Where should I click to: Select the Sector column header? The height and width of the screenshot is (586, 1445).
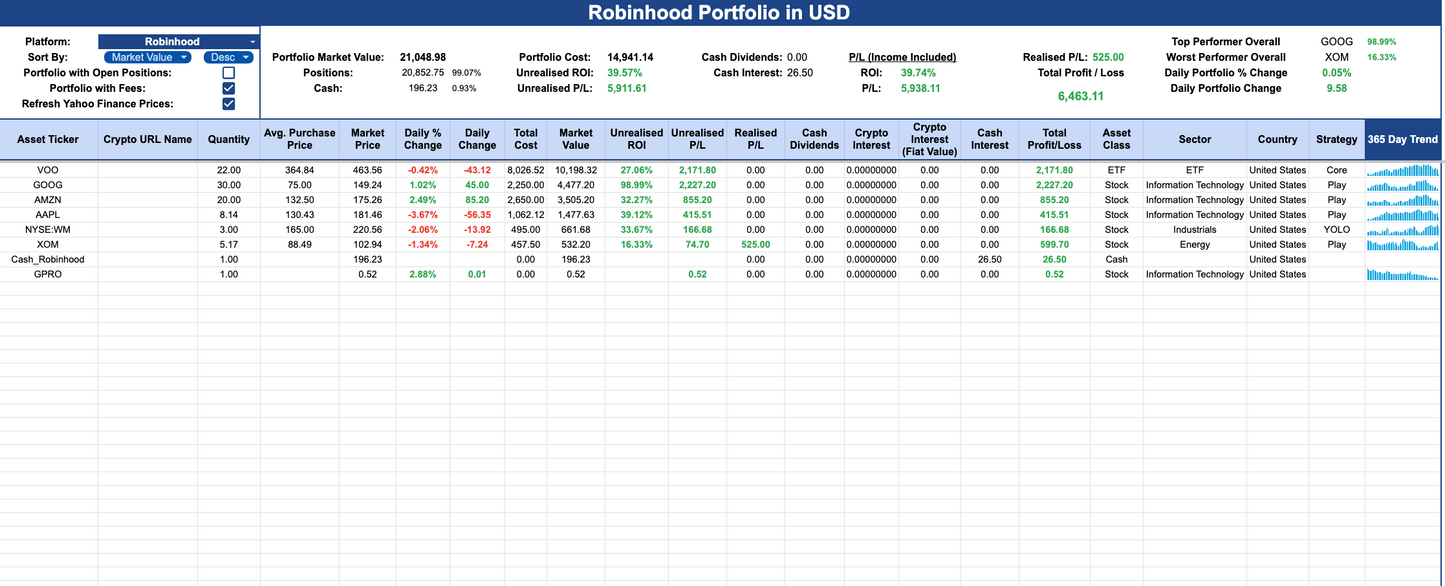(1194, 139)
